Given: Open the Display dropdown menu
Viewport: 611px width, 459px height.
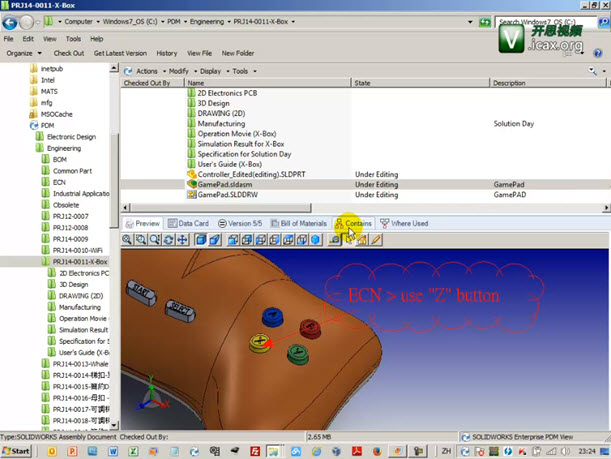Looking at the screenshot, I should click(x=212, y=71).
